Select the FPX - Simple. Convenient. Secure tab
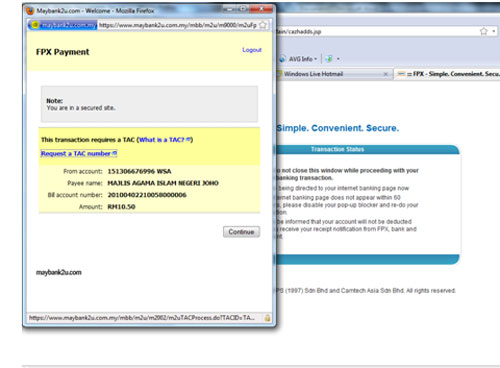This screenshot has height=368, width=500. (x=448, y=74)
